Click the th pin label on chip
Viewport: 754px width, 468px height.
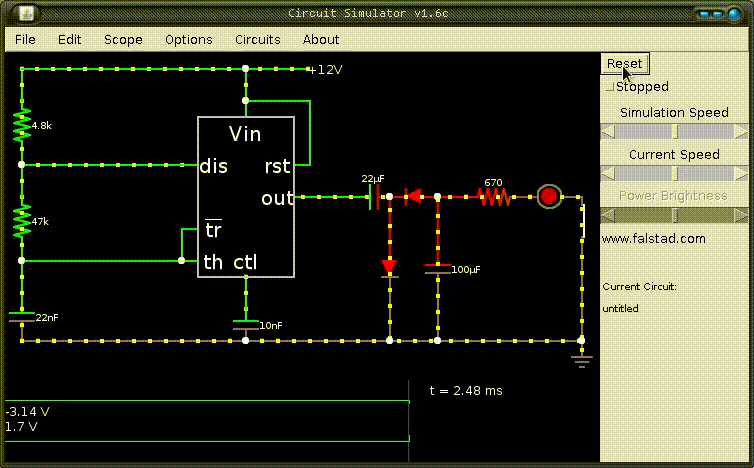point(213,262)
